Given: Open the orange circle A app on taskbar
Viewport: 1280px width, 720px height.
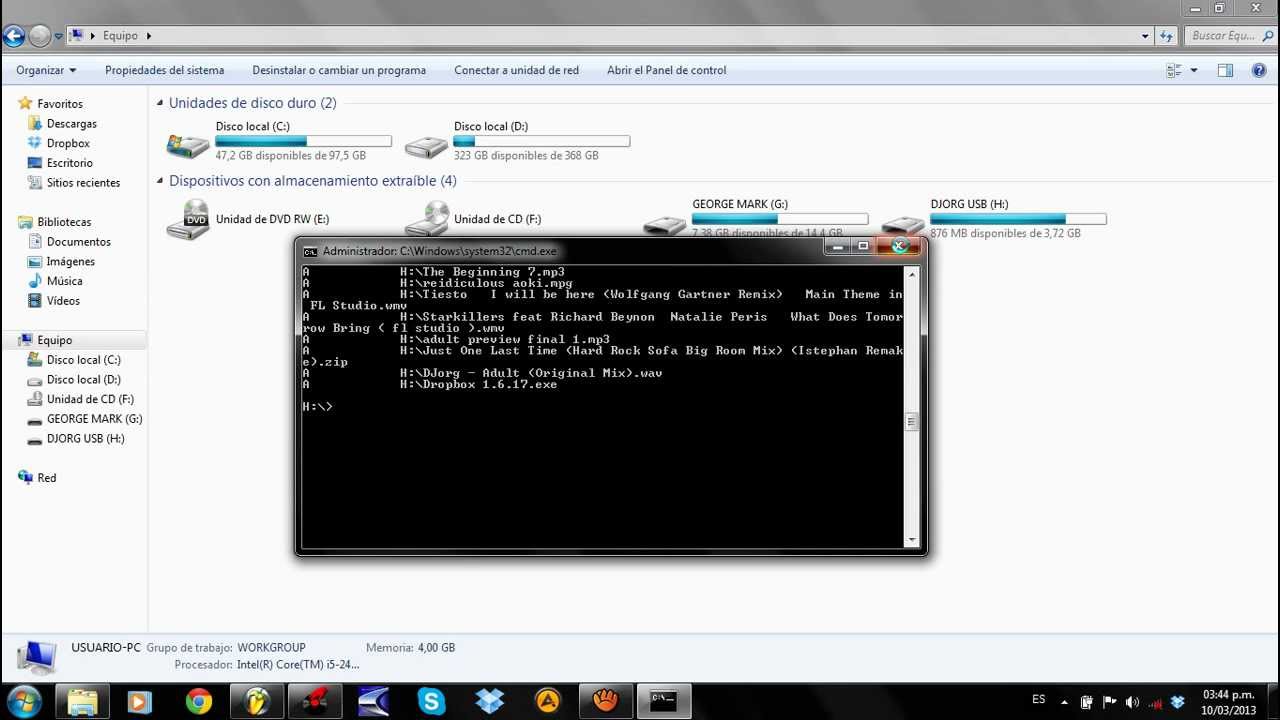Looking at the screenshot, I should [547, 701].
